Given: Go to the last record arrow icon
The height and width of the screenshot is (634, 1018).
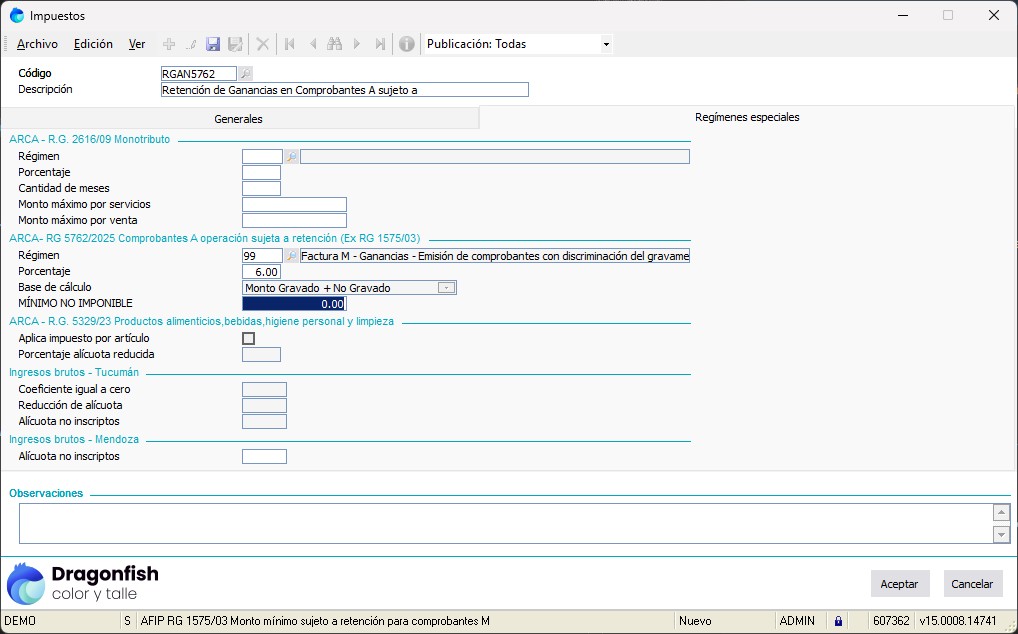Looking at the screenshot, I should 380,44.
